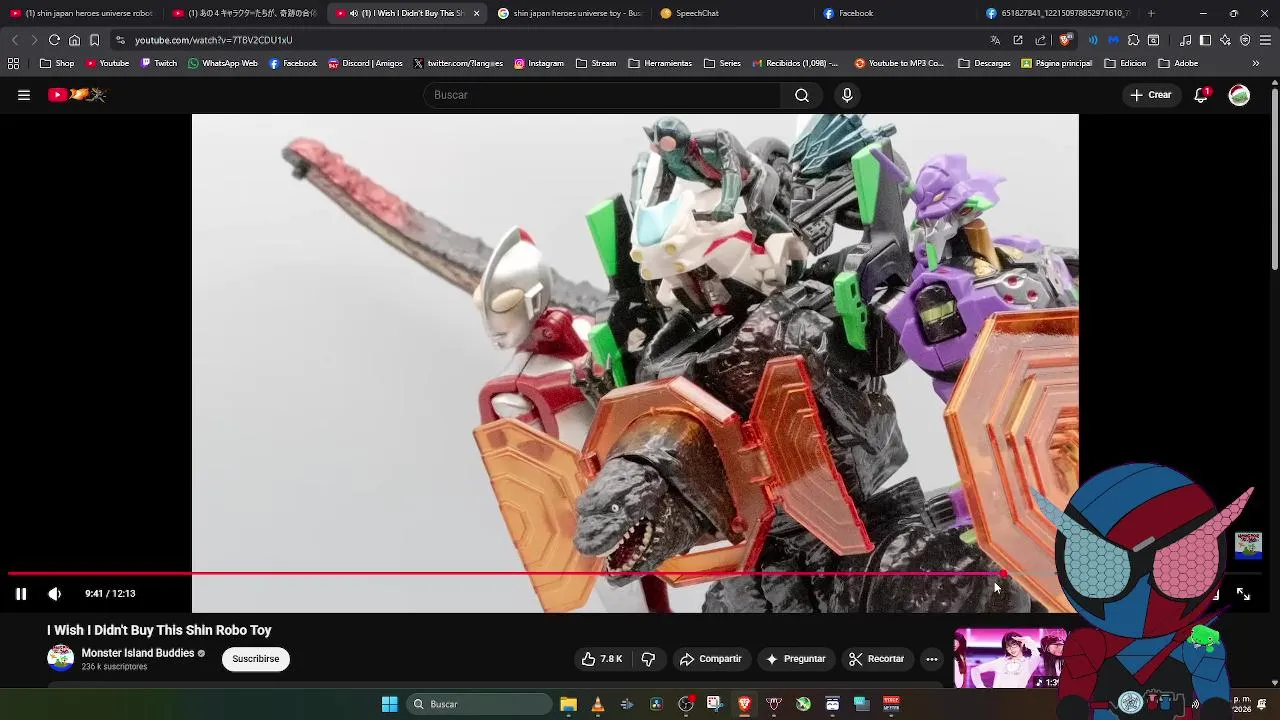Translate page using the translate icon
Image resolution: width=1280 pixels, height=720 pixels.
(995, 40)
